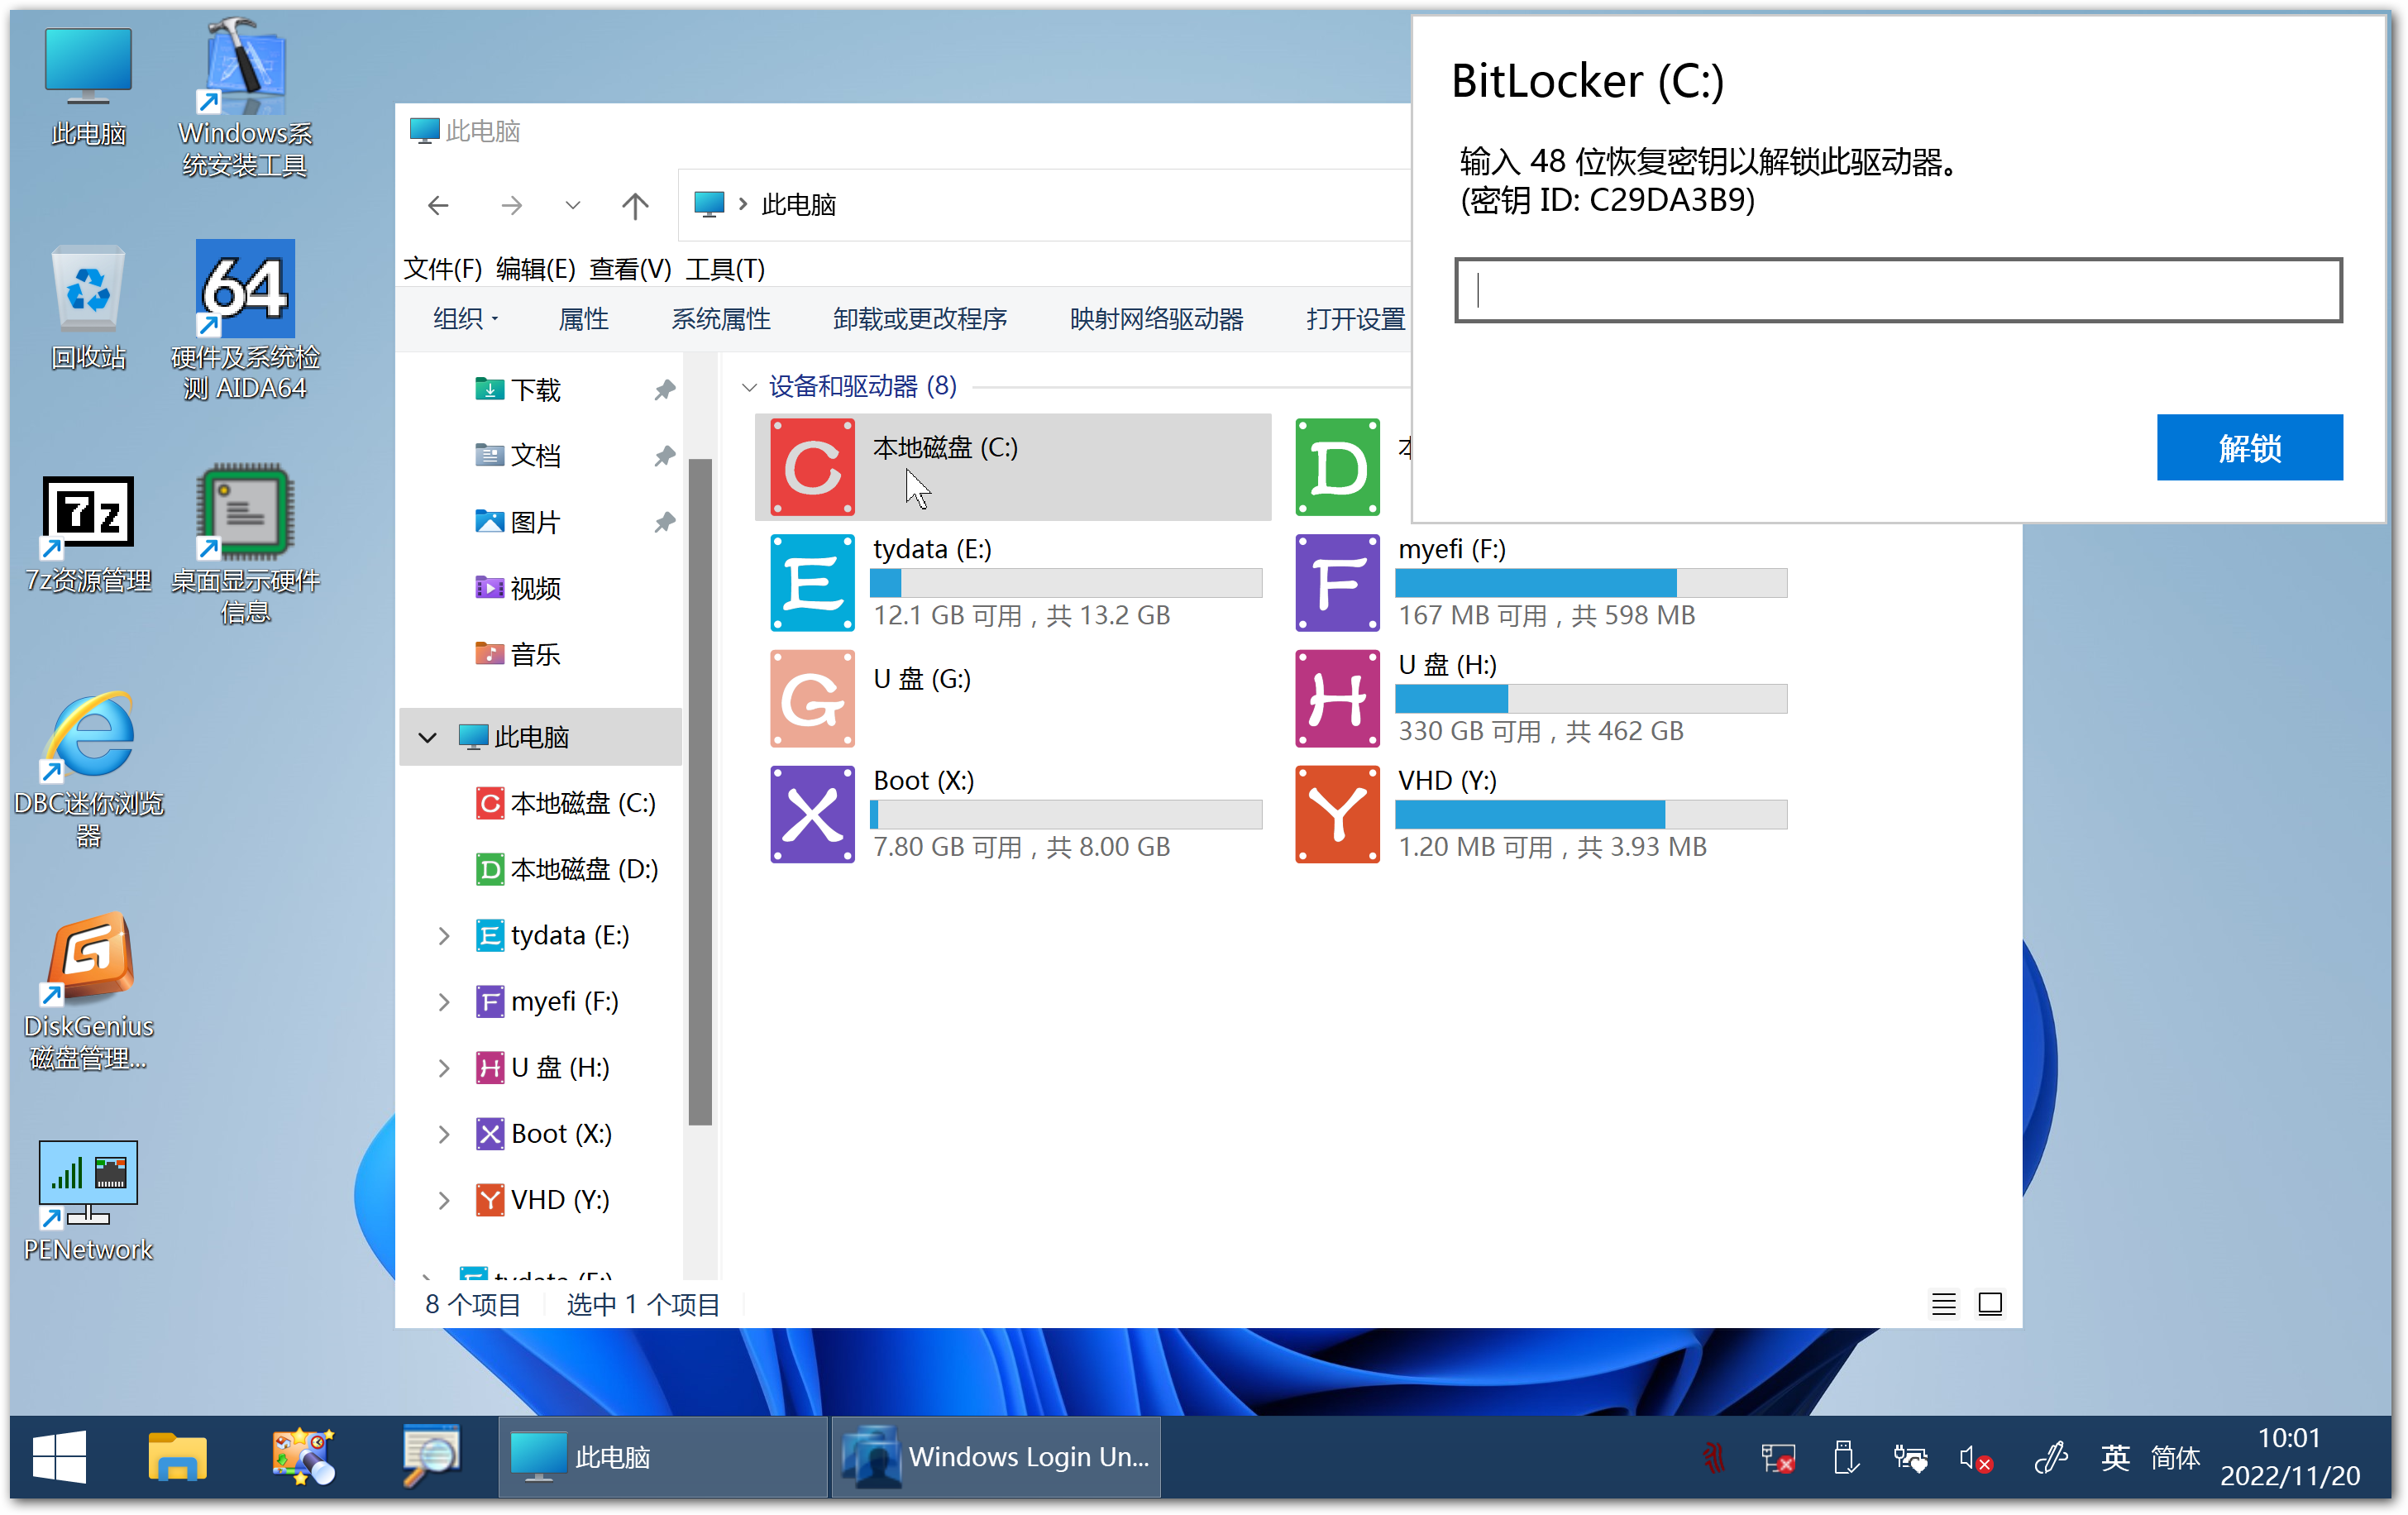This screenshot has height=1515, width=2408.
Task: Select the AIDA64 硬件及系统检测 shortcut
Action: tap(245, 320)
